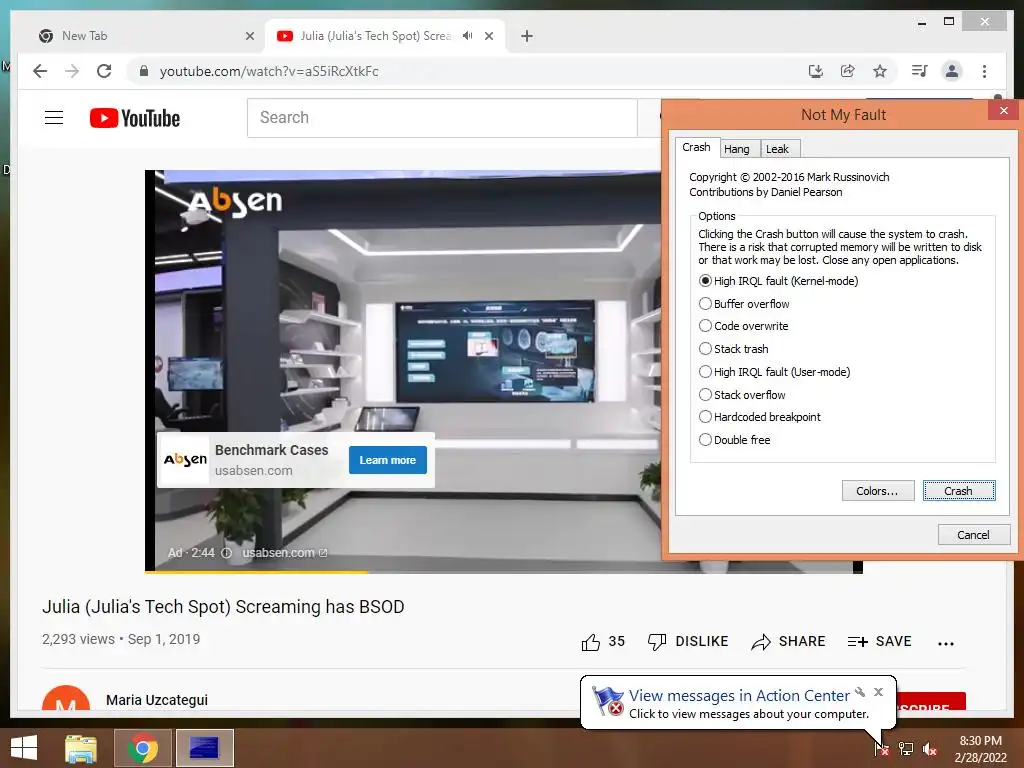
Task: Share the video
Action: click(x=788, y=641)
